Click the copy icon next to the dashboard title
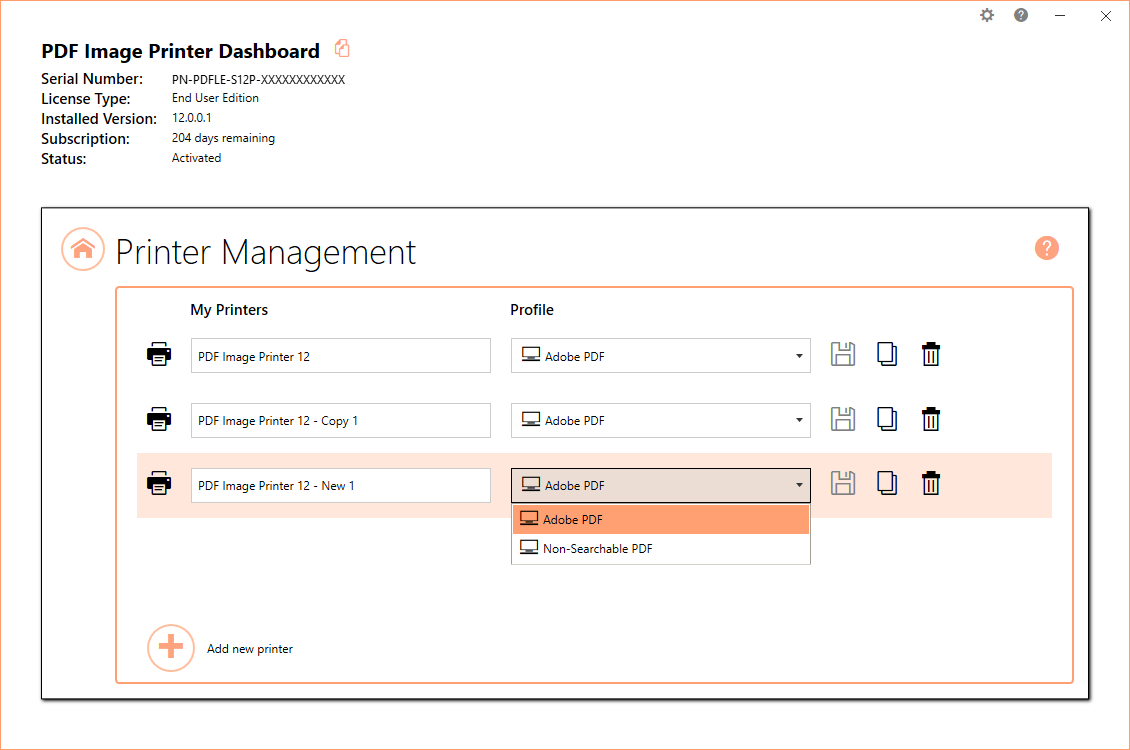 tap(342, 48)
